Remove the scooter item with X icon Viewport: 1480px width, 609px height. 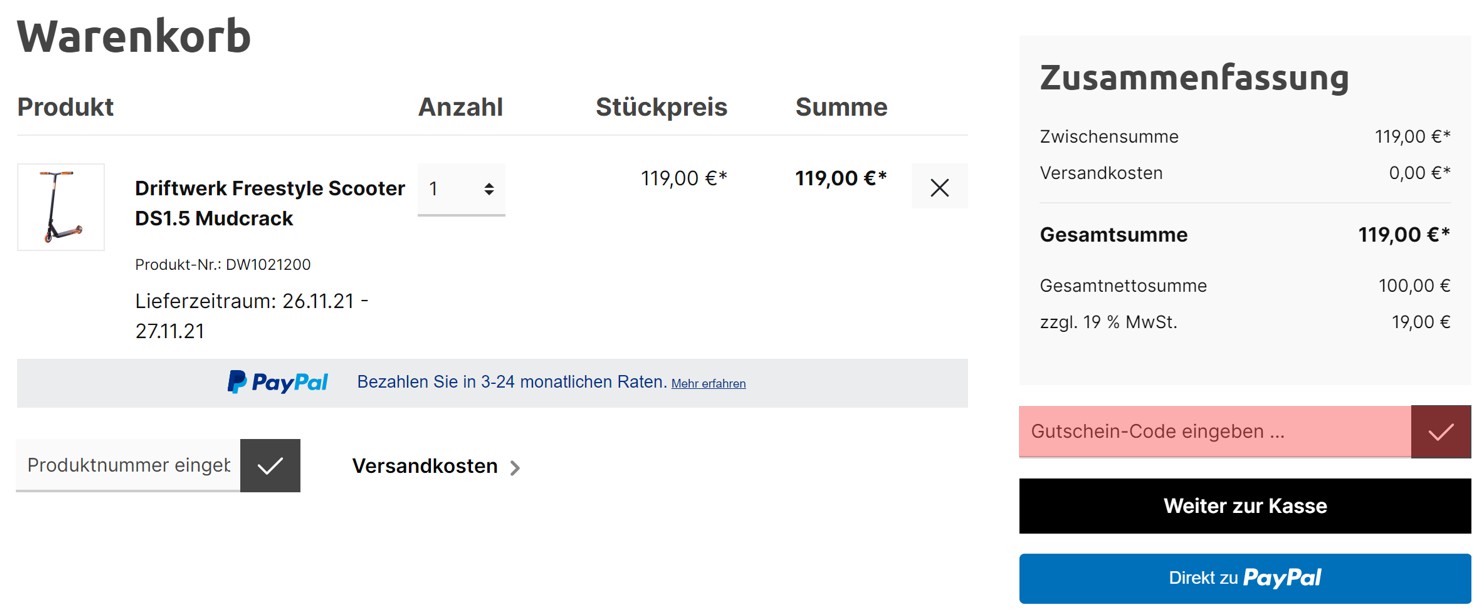[x=939, y=187]
